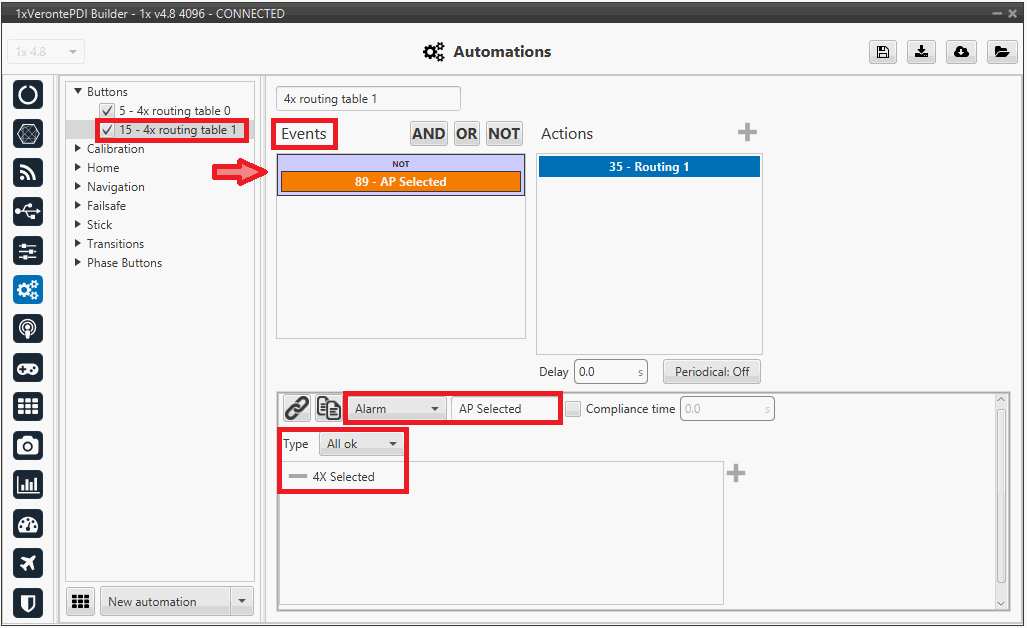Click the chain link icon
The height and width of the screenshot is (628, 1027).
pos(297,408)
